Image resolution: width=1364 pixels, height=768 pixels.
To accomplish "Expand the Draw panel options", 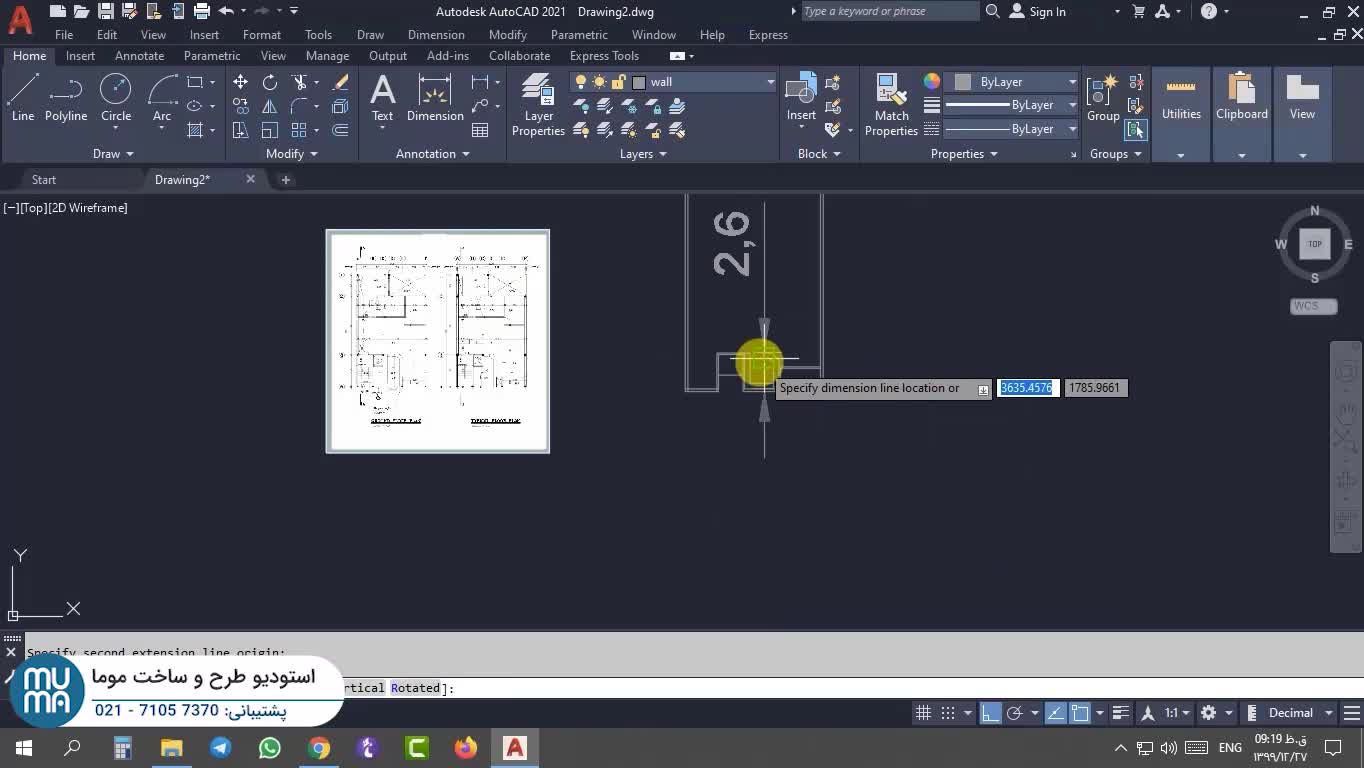I will [113, 154].
